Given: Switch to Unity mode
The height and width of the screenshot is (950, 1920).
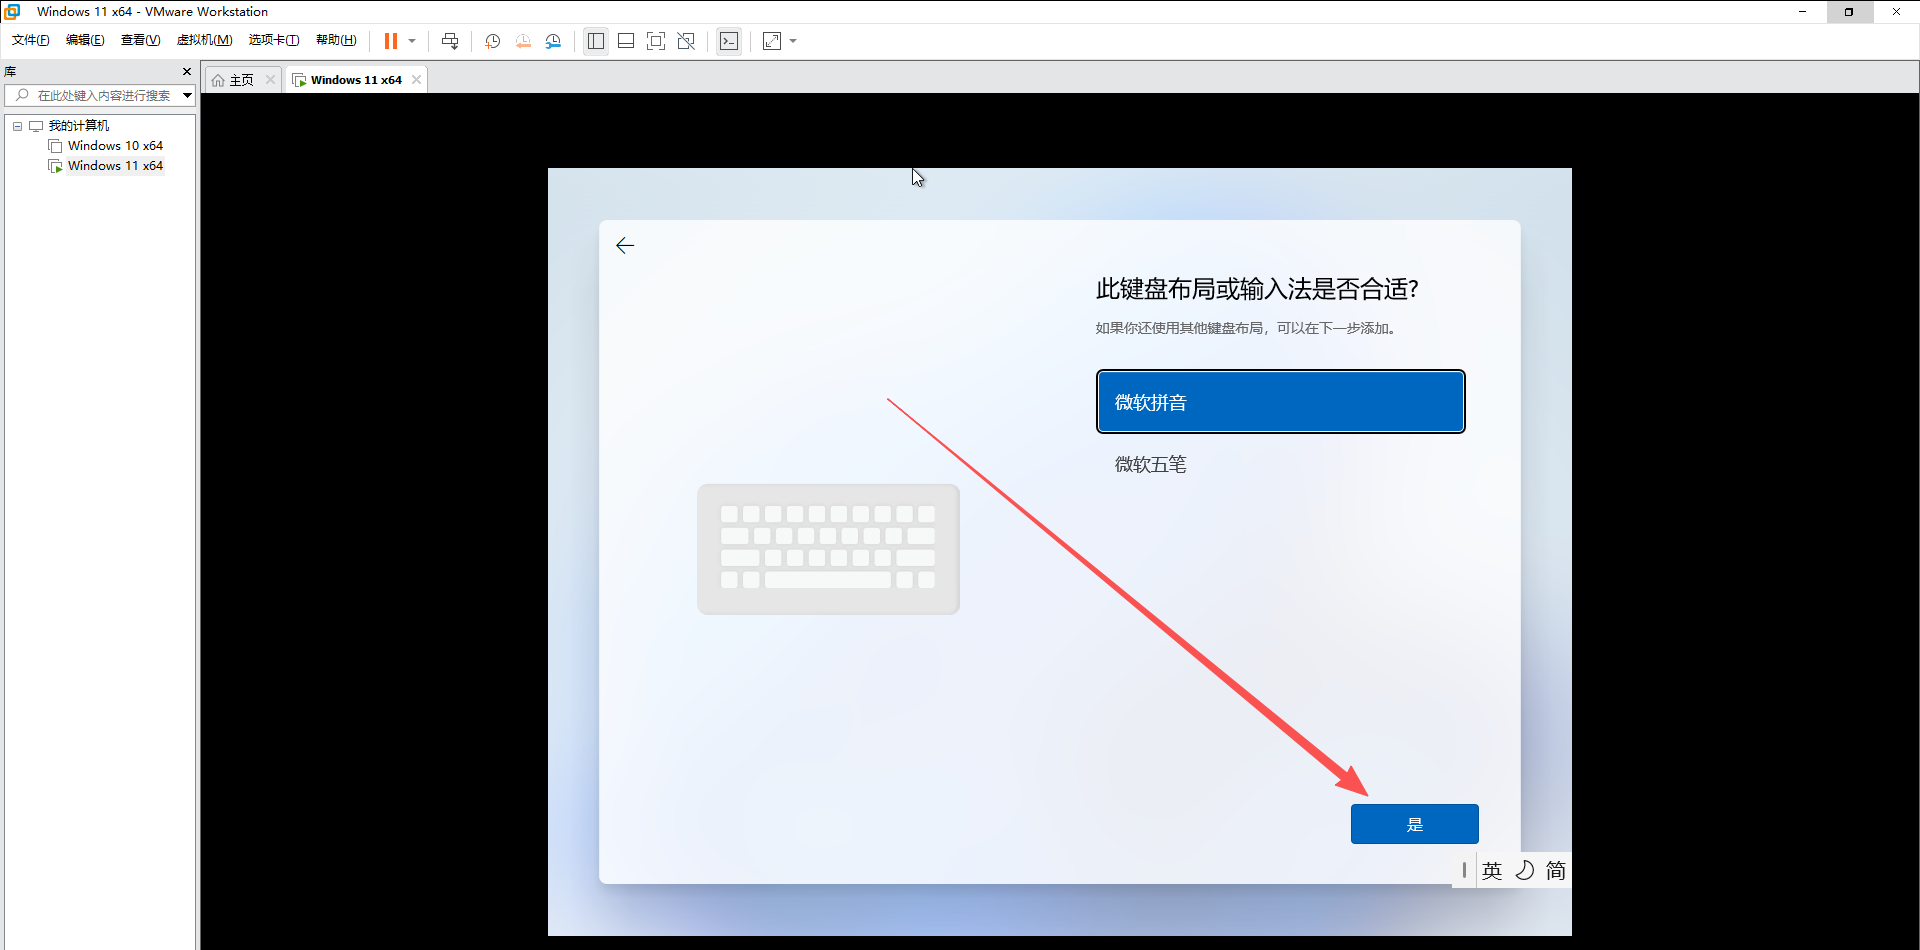Looking at the screenshot, I should pyautogui.click(x=686, y=41).
